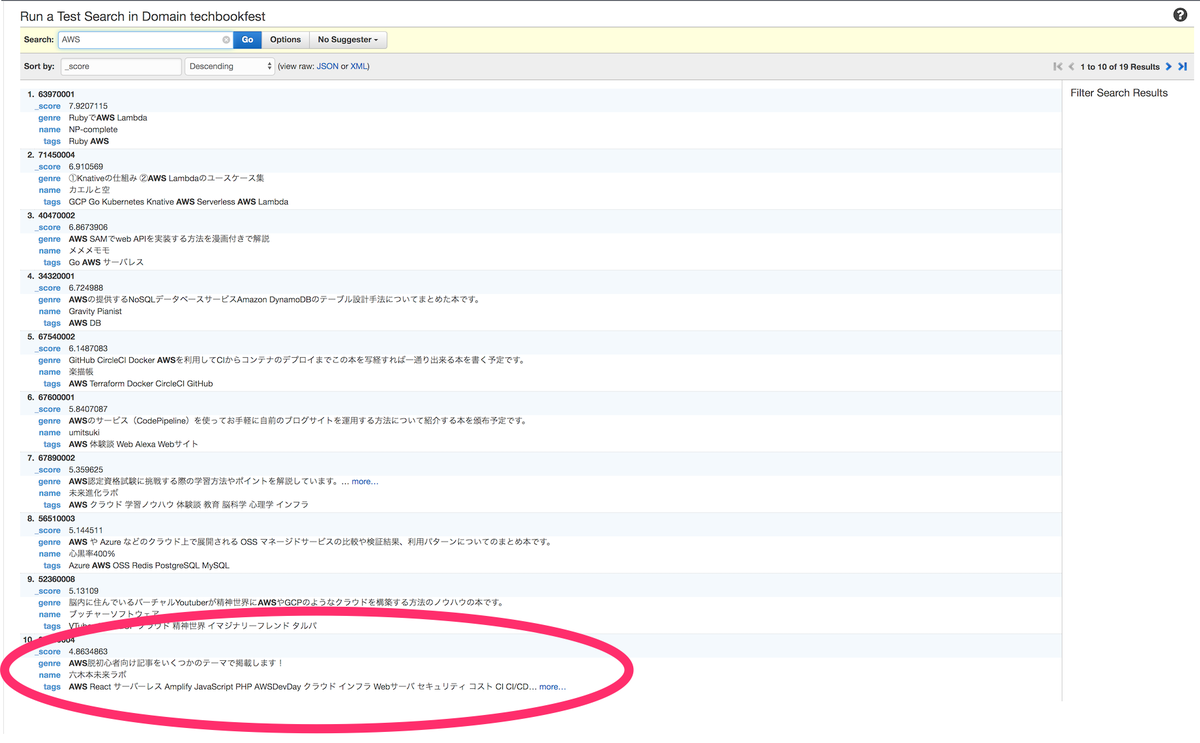The image size is (1200, 743).
Task: Click tags GCP Go Kubernetes Knative line
Action: 178,202
